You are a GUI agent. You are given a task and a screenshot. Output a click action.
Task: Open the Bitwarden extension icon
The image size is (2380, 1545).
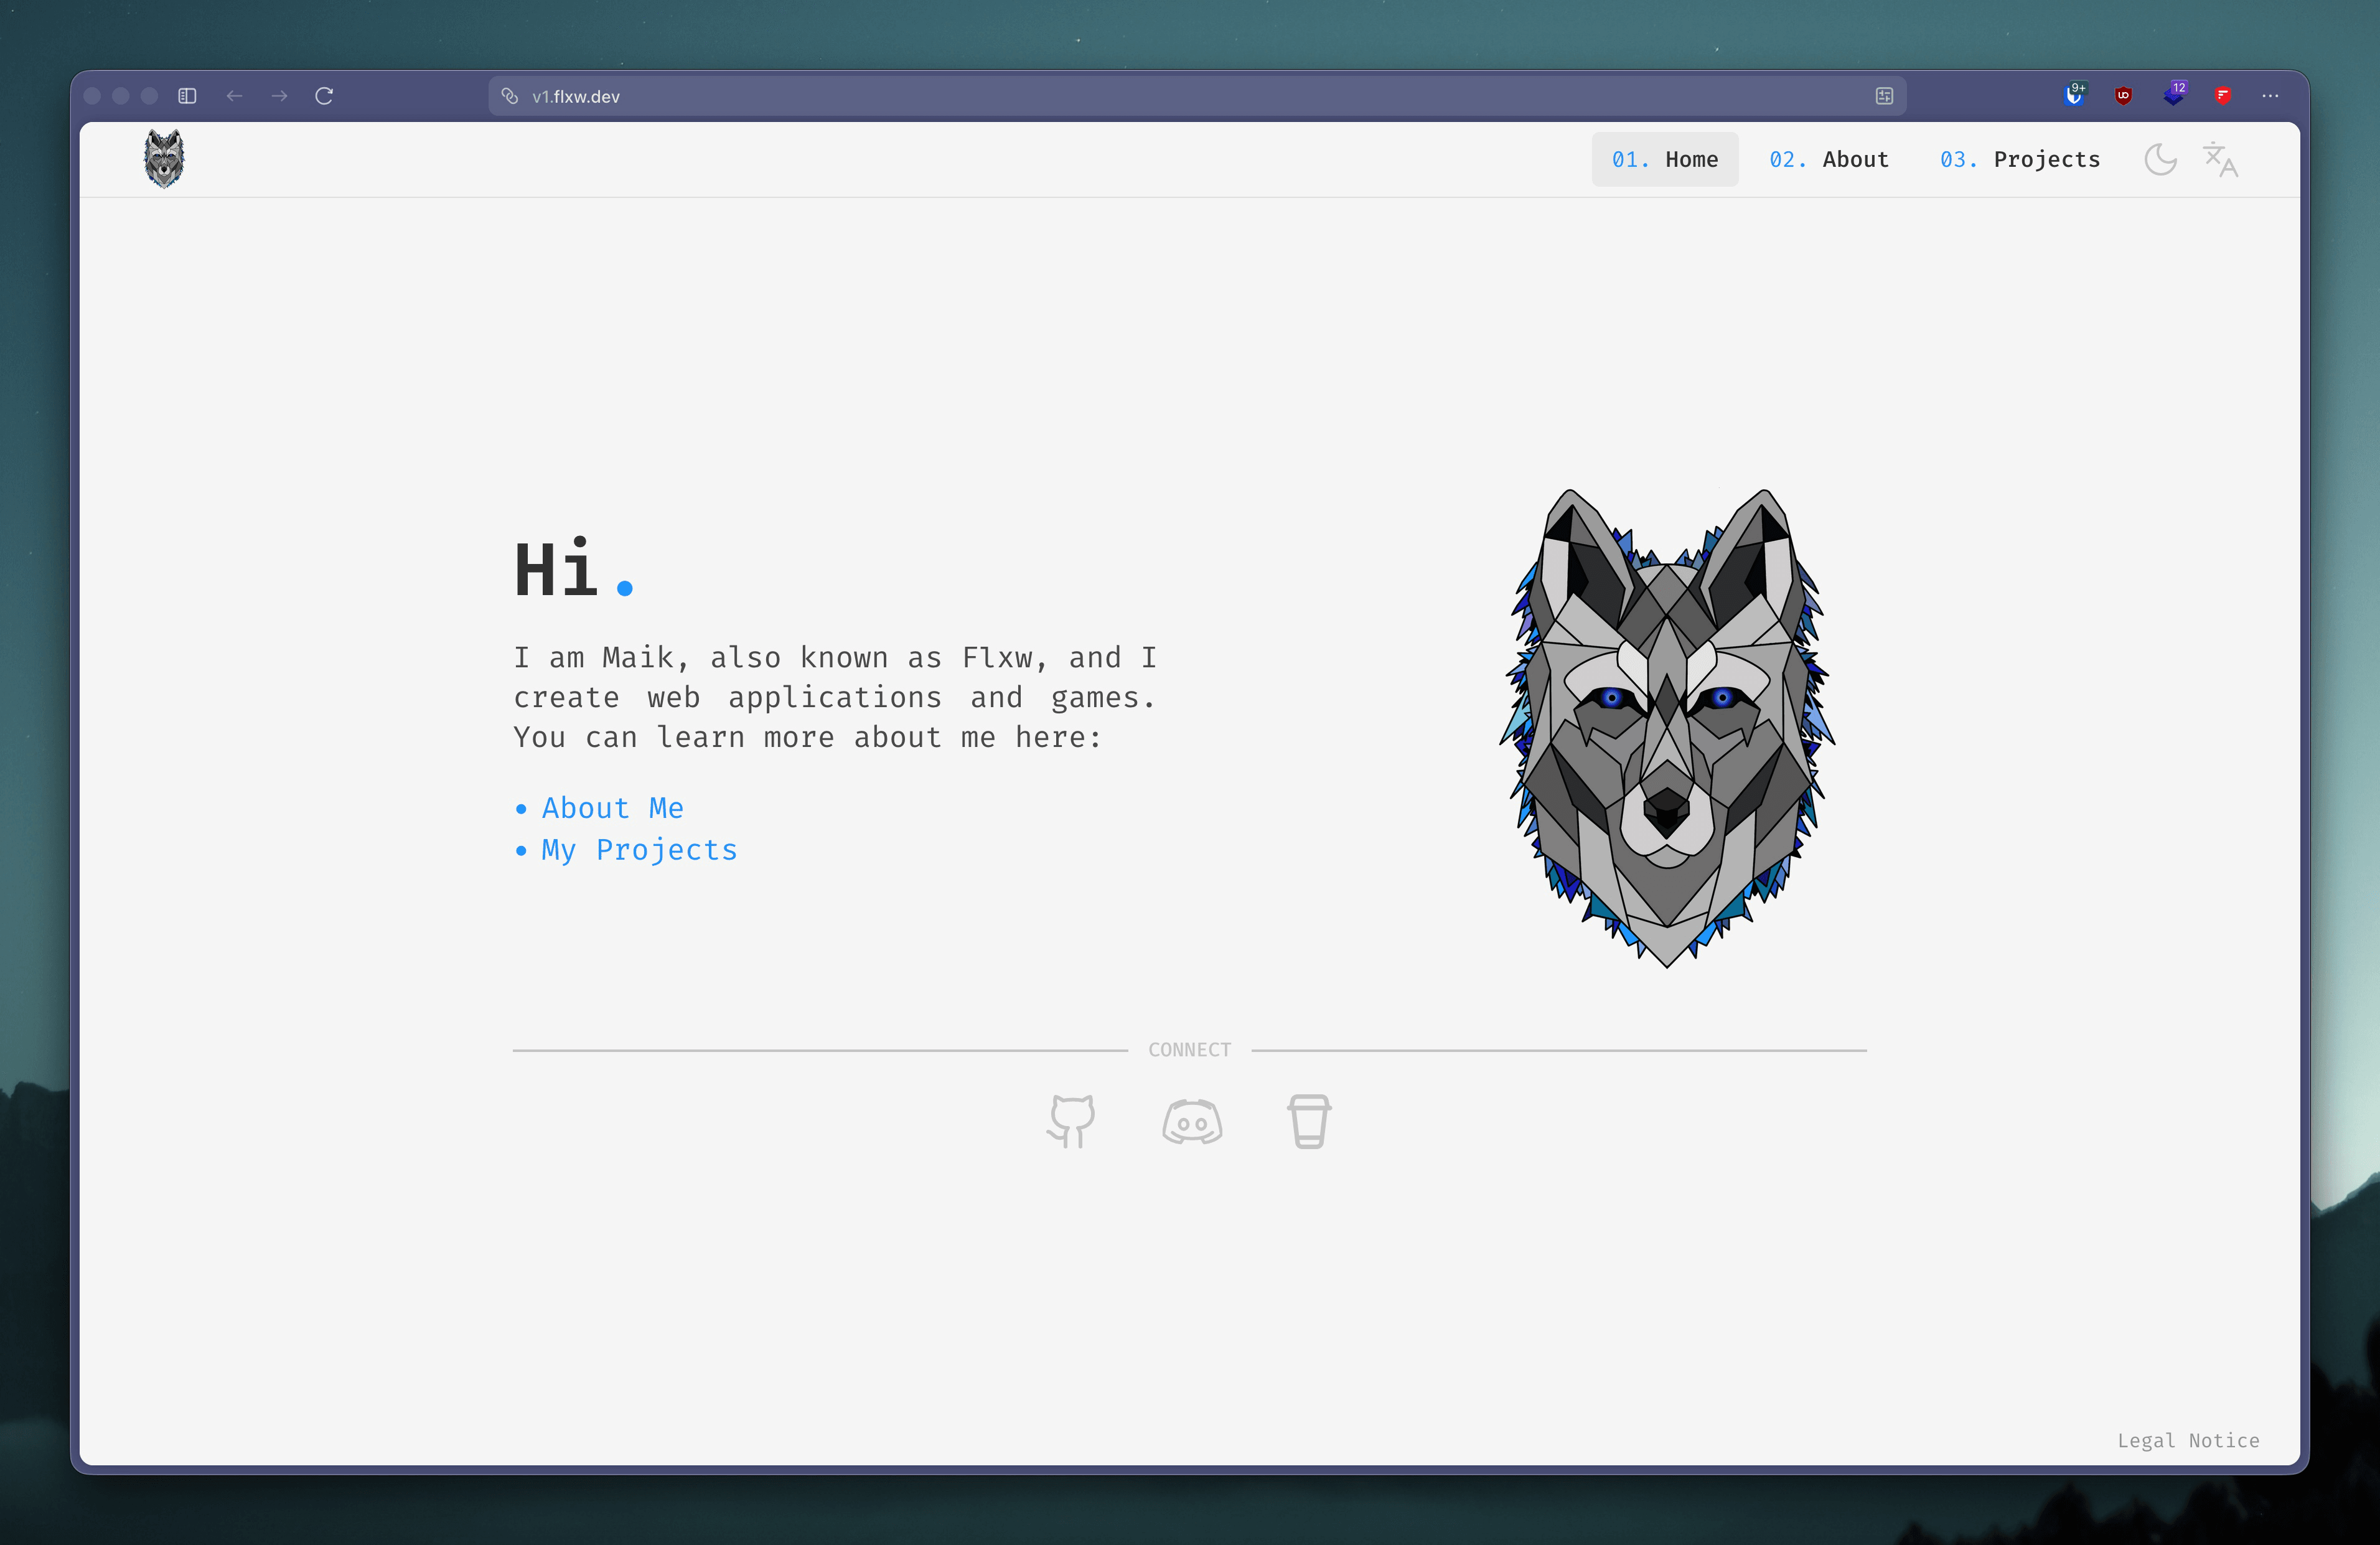(2075, 95)
